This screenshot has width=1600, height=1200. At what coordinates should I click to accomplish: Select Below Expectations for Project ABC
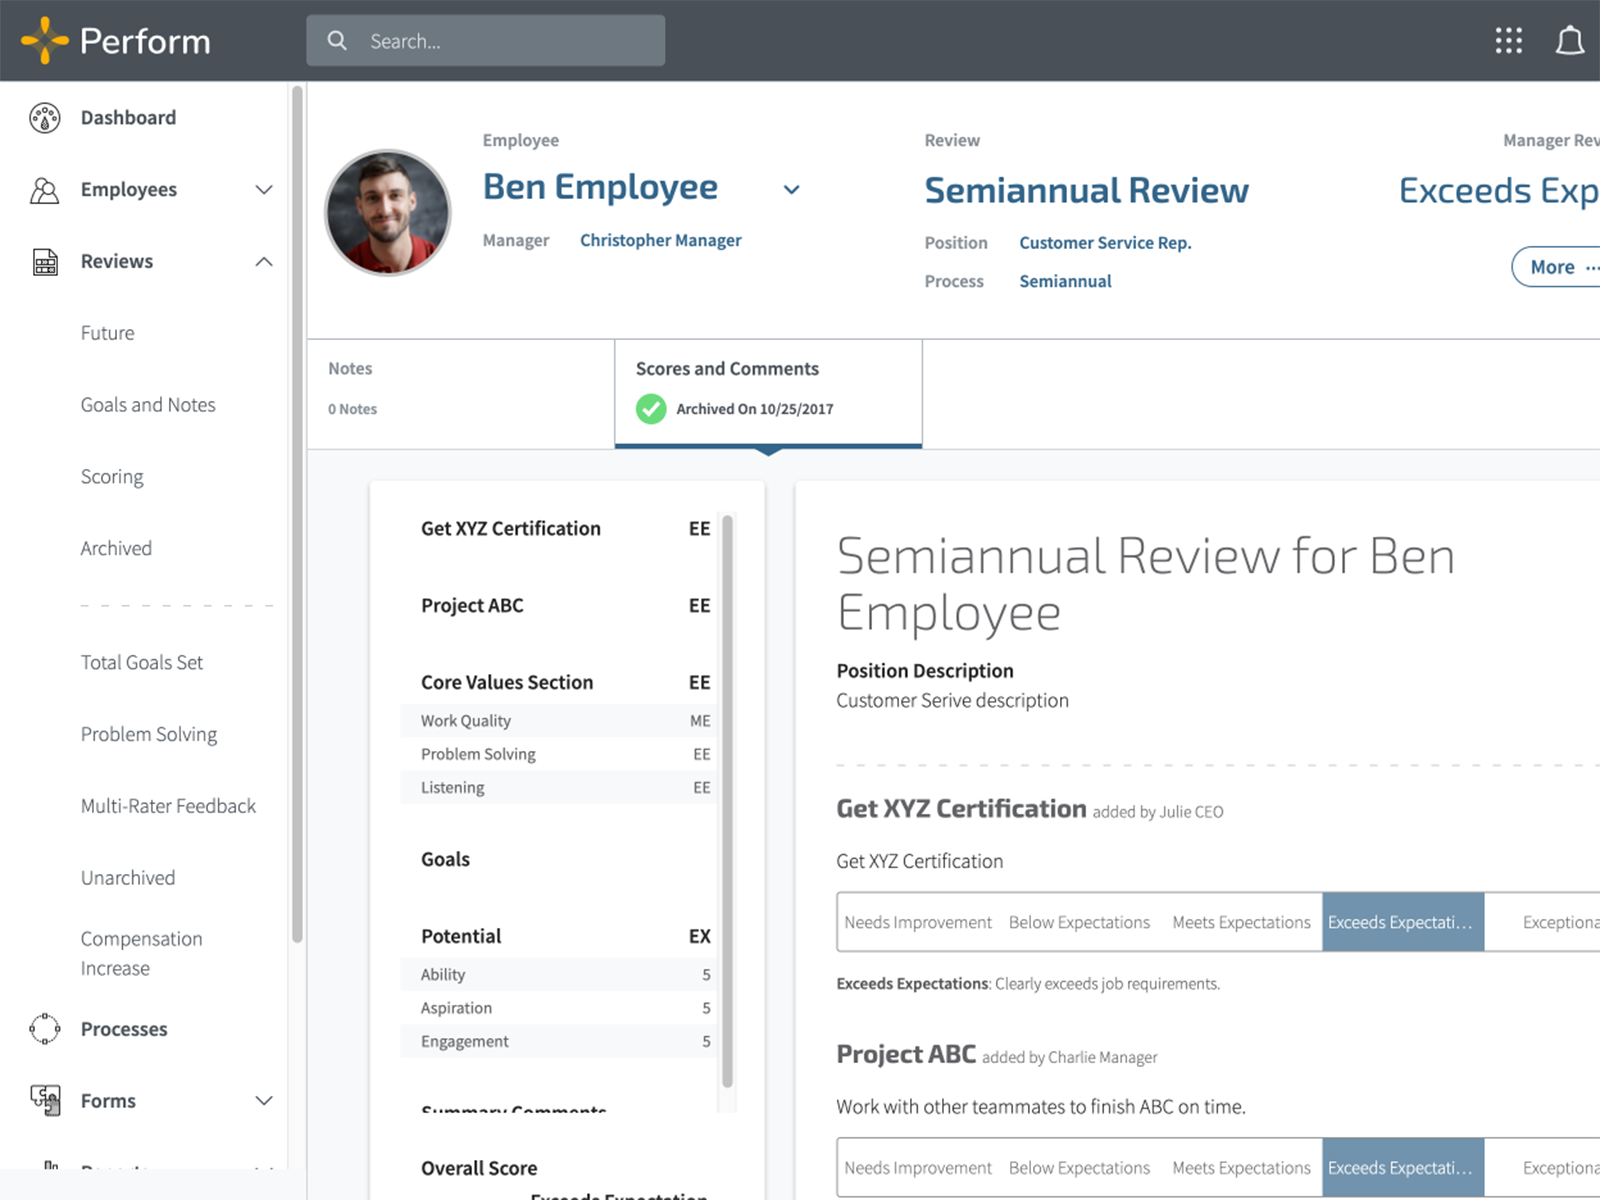click(1079, 1167)
